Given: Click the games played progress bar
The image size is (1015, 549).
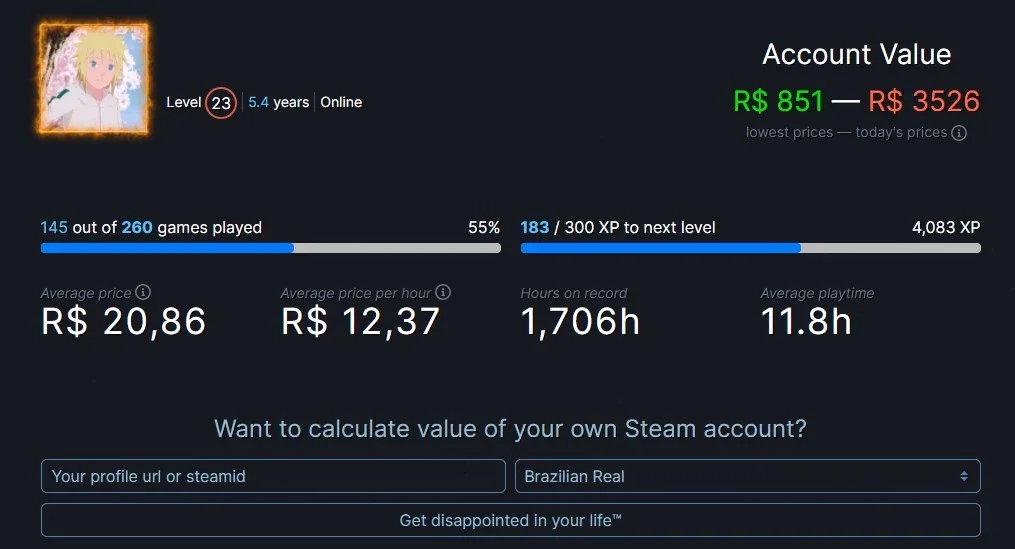Looking at the screenshot, I should pos(271,248).
